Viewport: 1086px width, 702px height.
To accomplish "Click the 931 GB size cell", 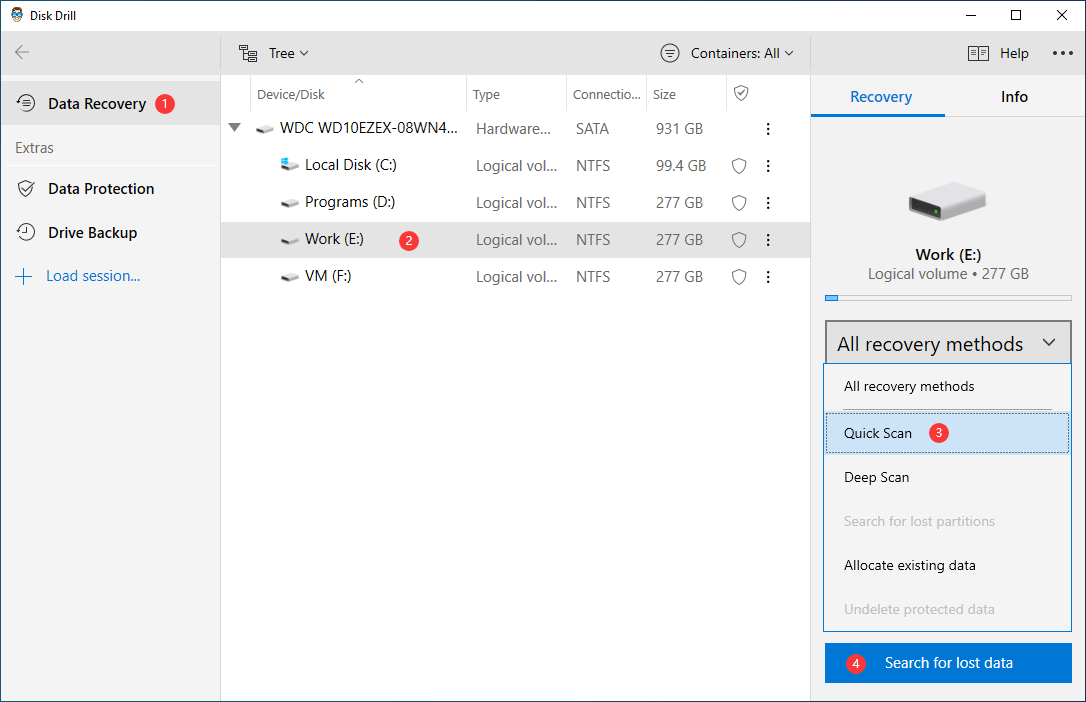I will (x=679, y=129).
